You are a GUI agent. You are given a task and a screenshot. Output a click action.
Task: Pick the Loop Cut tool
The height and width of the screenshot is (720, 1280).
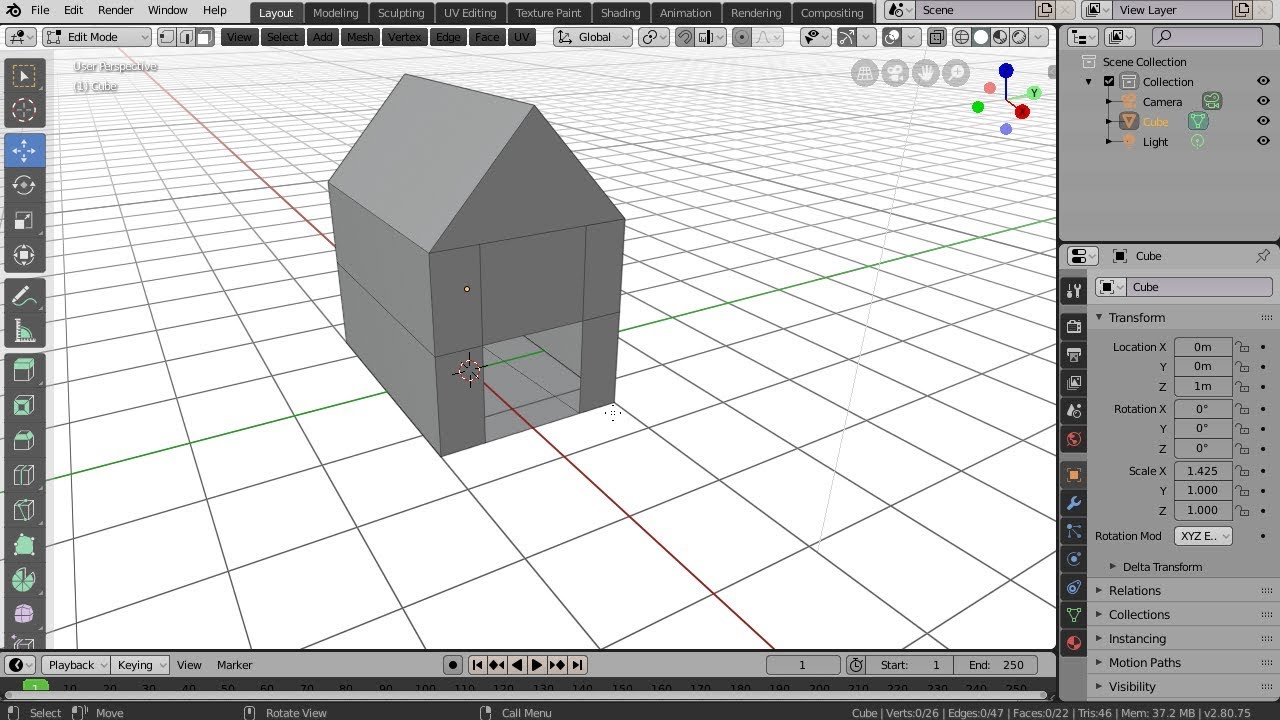coord(24,476)
